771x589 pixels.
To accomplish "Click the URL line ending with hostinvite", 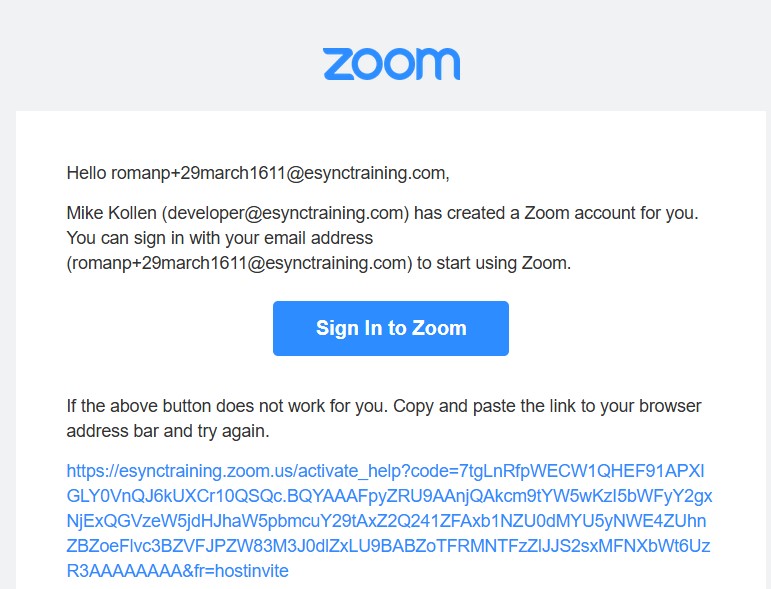I will click(x=178, y=571).
